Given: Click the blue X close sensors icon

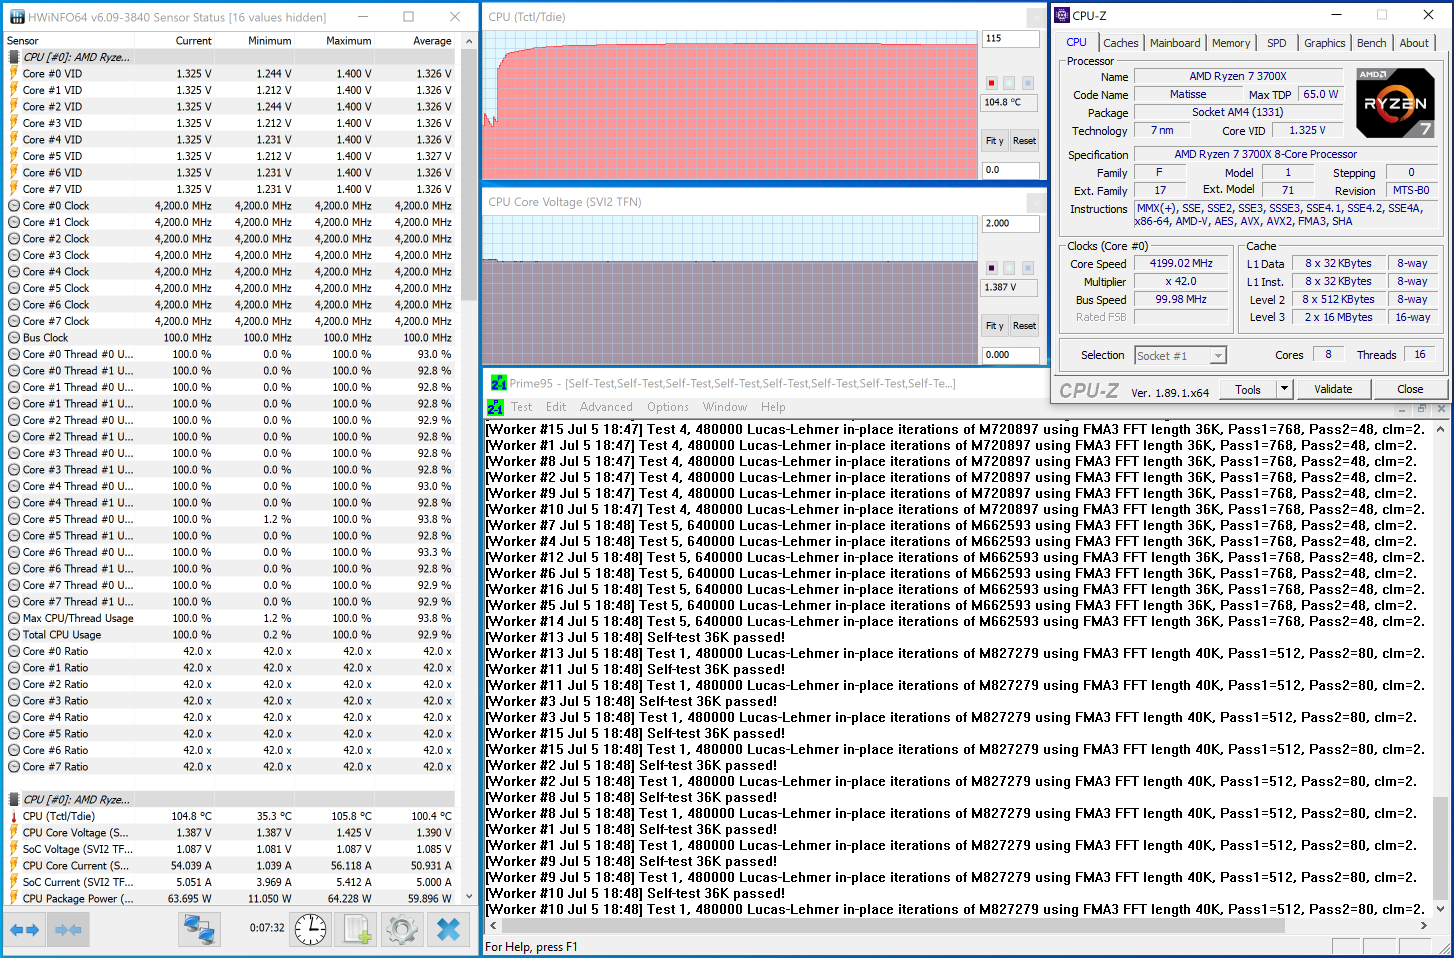Looking at the screenshot, I should 449,930.
